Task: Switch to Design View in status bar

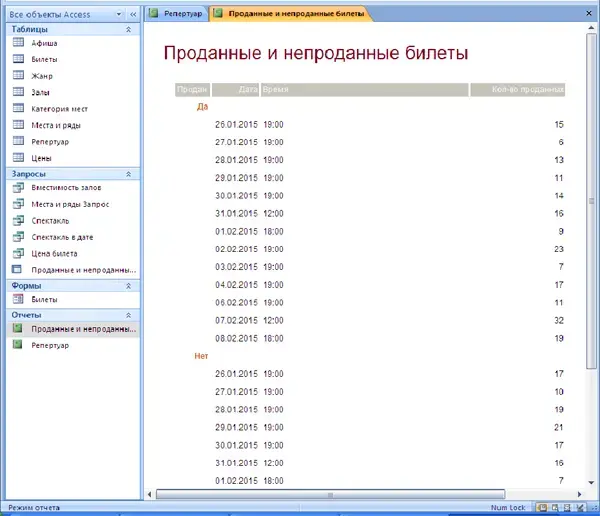Action: click(x=581, y=508)
